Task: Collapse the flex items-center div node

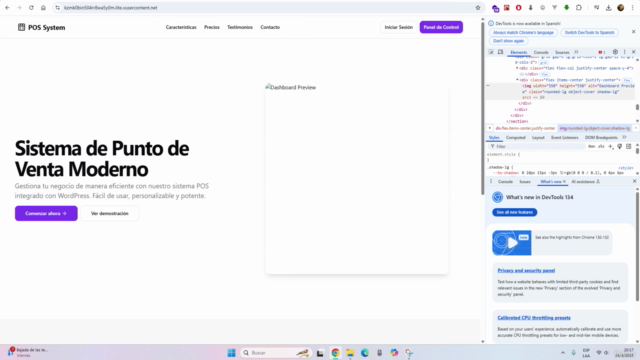Action: (517, 80)
